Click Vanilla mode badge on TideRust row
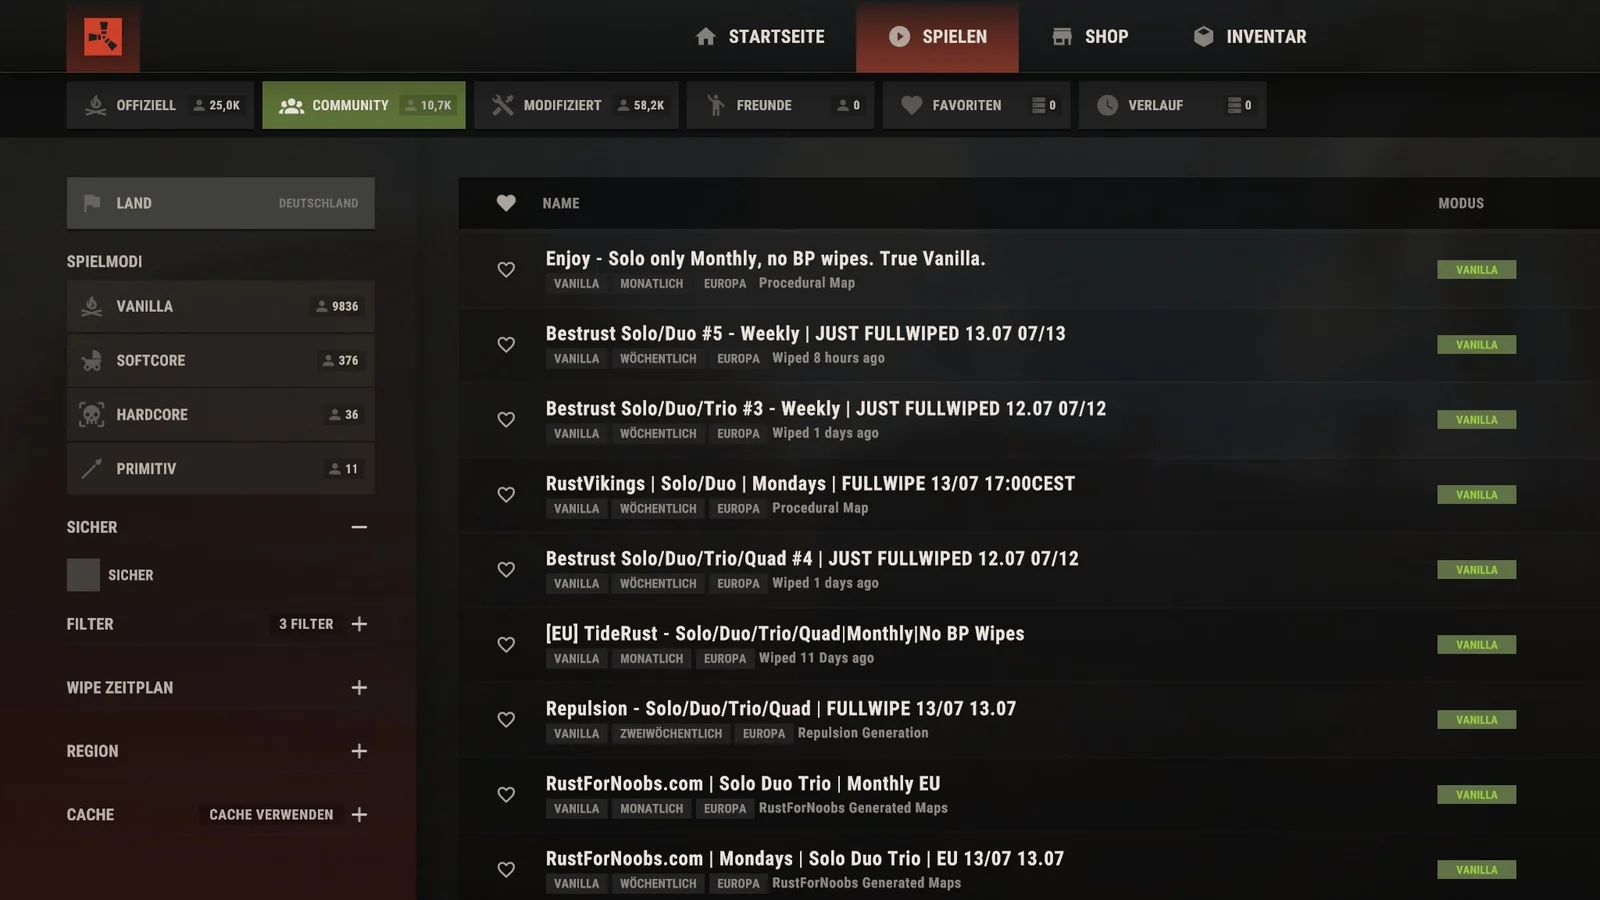1600x900 pixels. [1476, 645]
